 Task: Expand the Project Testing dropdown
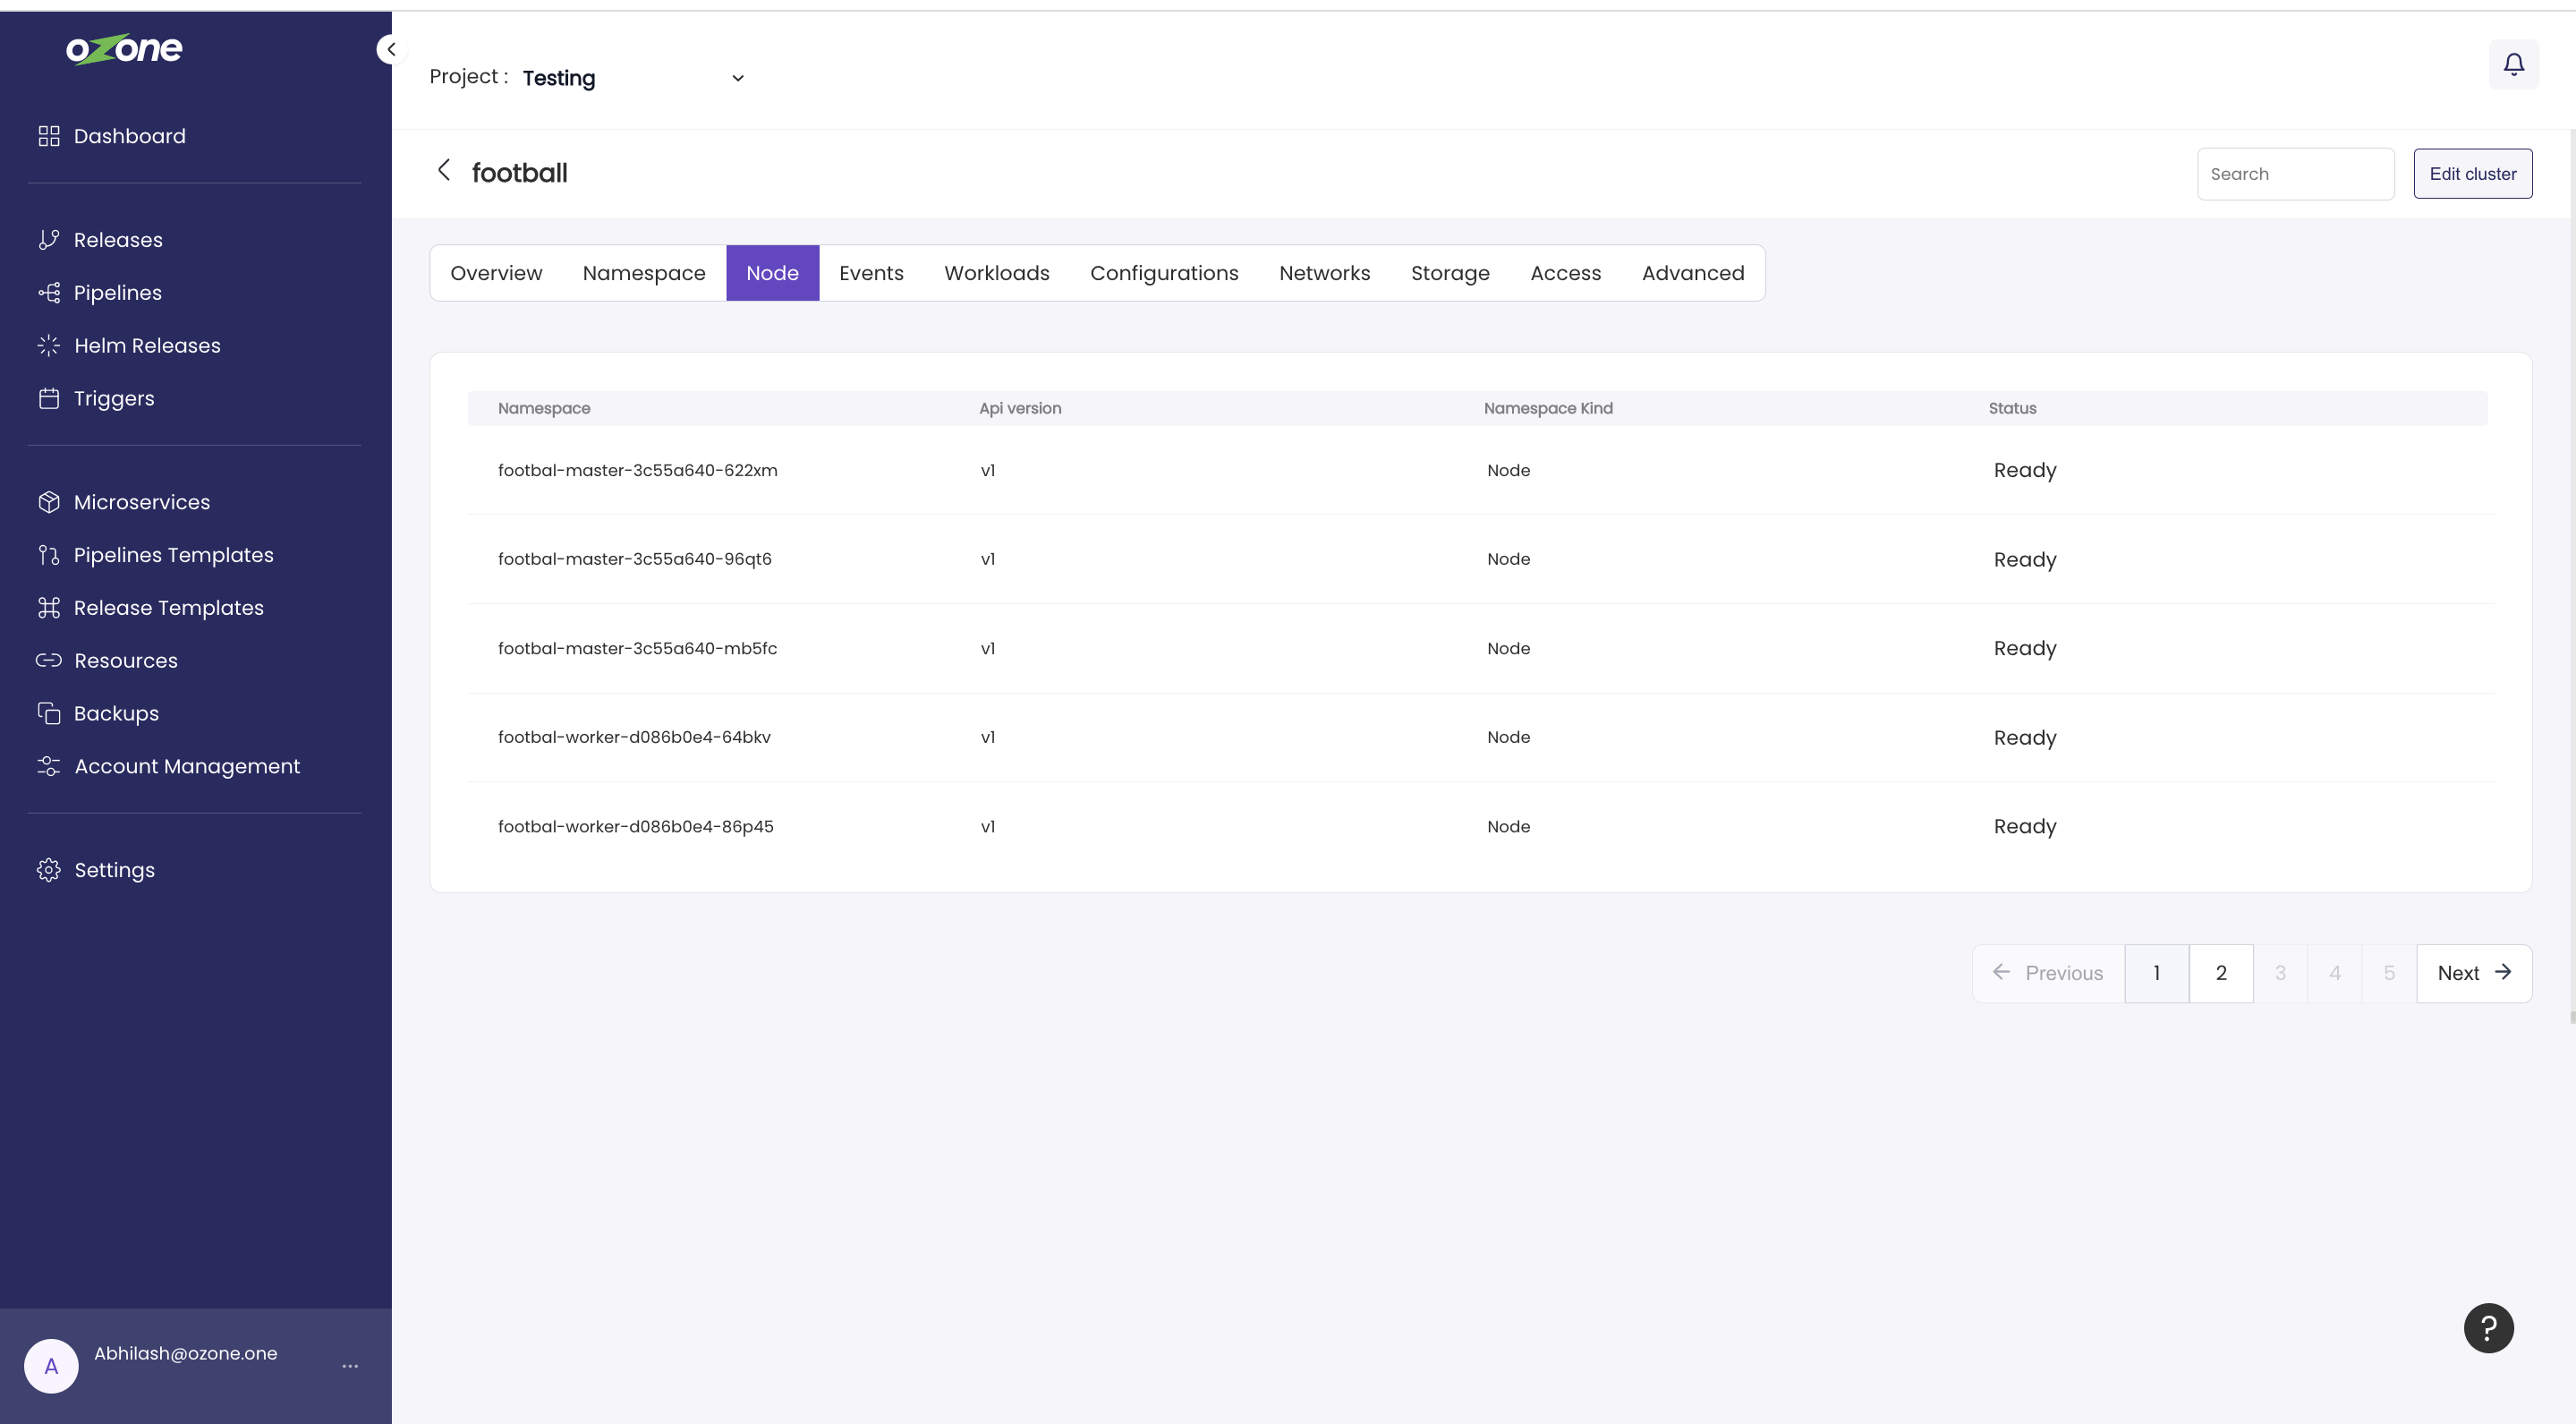pyautogui.click(x=634, y=78)
